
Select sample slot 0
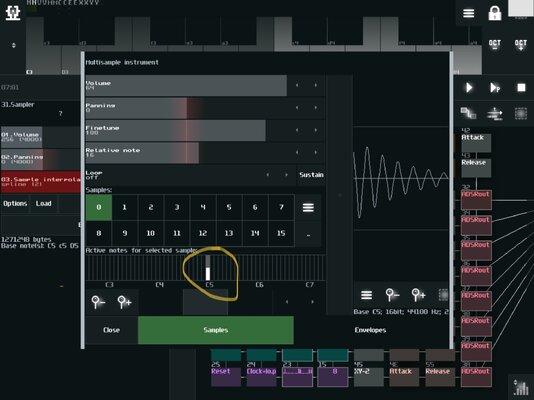[x=99, y=207]
